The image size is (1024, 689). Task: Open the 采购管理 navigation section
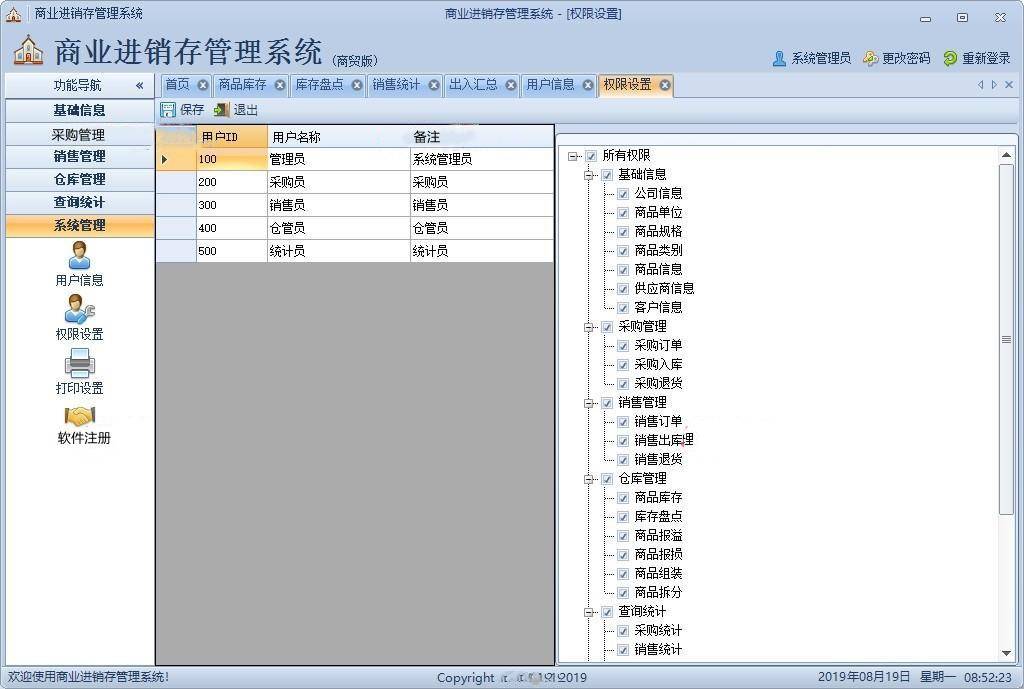coord(79,134)
